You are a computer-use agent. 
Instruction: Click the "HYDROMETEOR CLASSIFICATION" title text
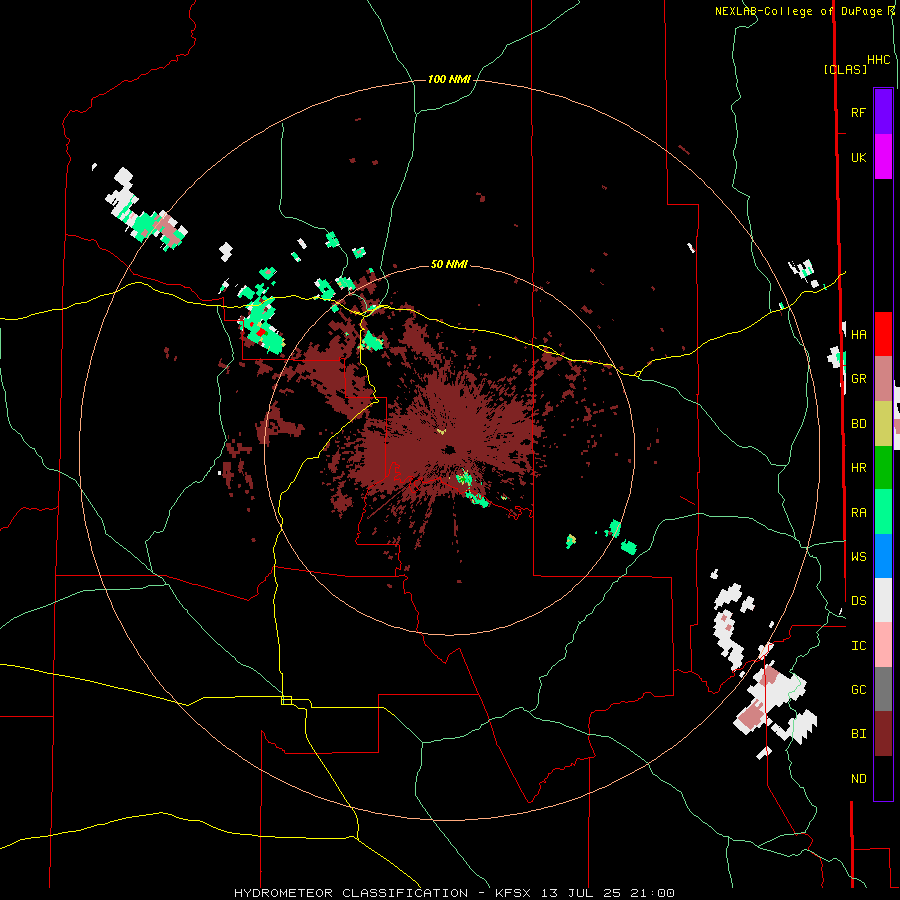click(351, 893)
